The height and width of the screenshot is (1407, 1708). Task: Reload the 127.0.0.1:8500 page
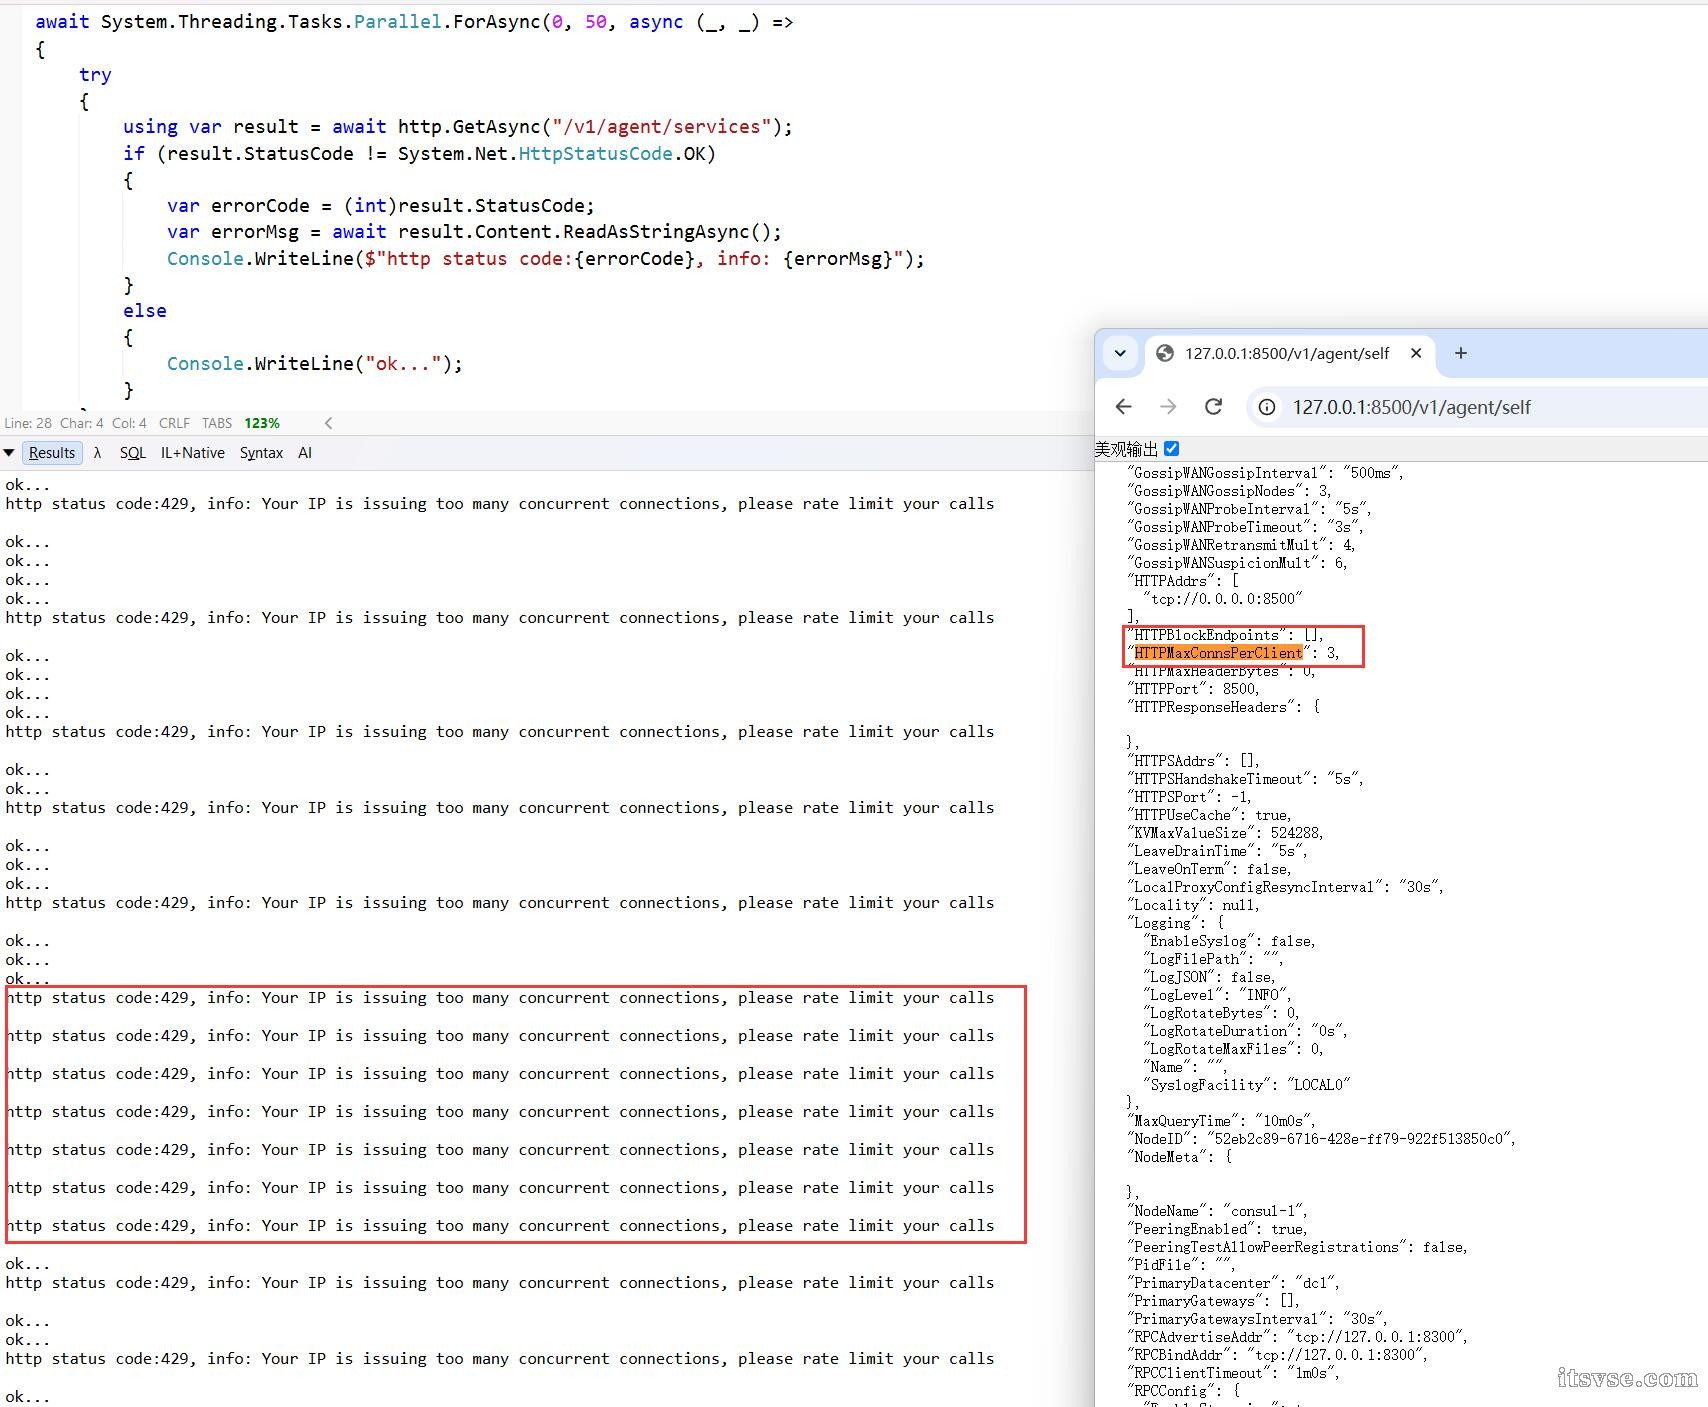(1213, 407)
